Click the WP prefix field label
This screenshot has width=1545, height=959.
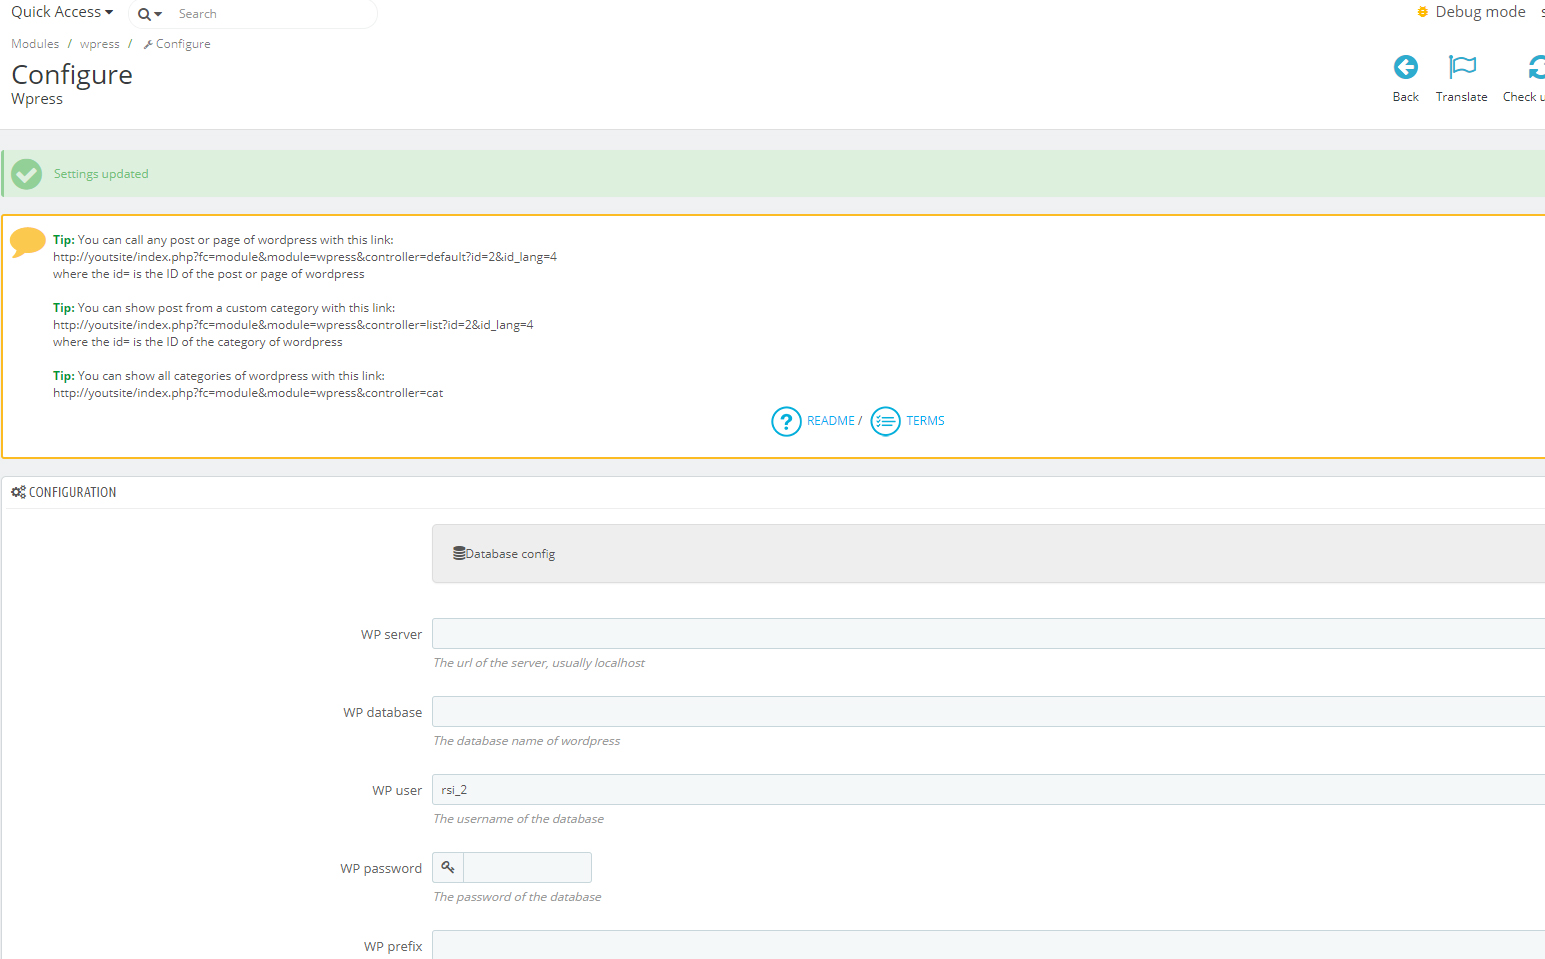tap(393, 947)
